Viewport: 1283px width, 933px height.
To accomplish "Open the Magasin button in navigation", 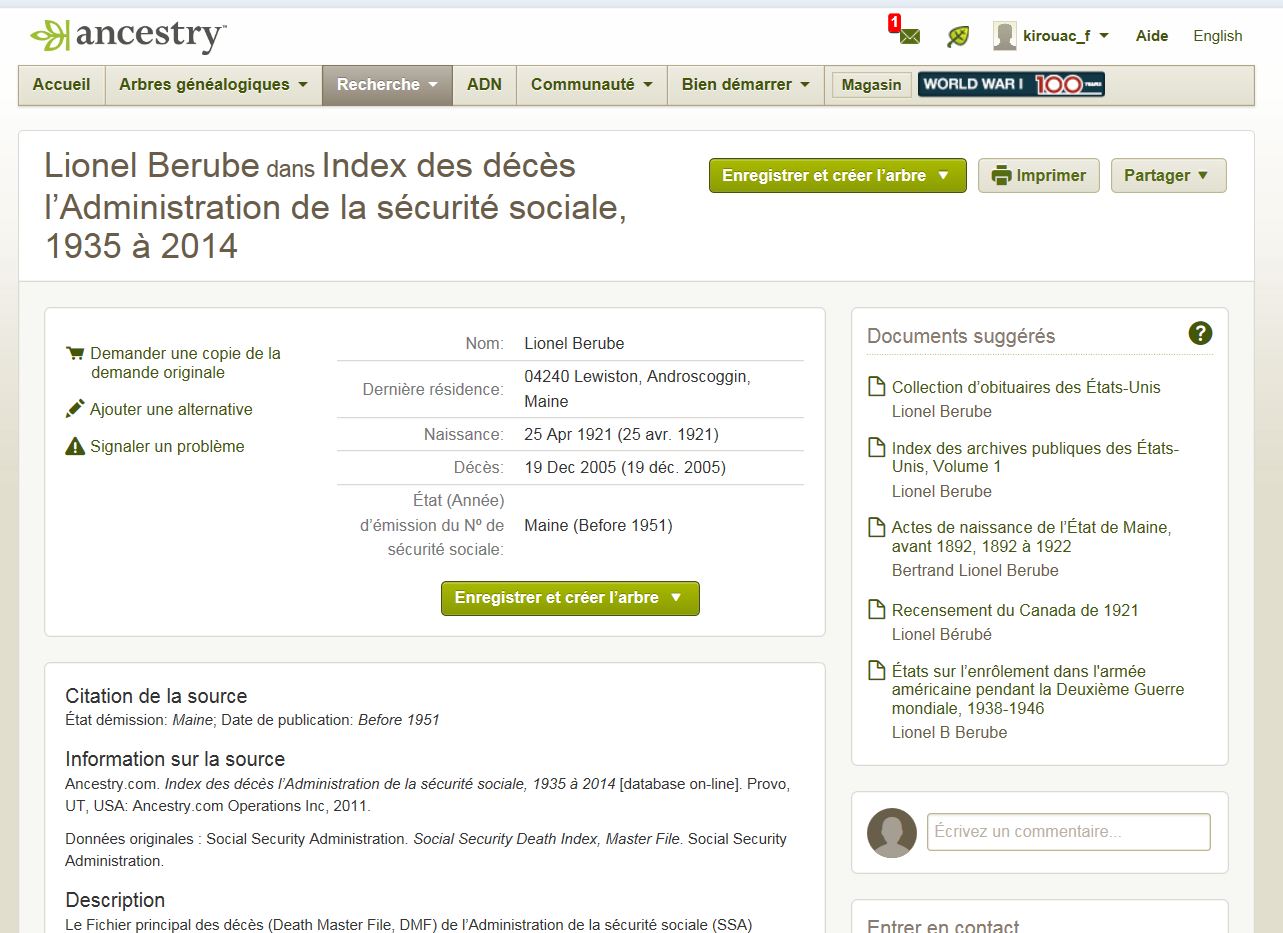I will 871,85.
